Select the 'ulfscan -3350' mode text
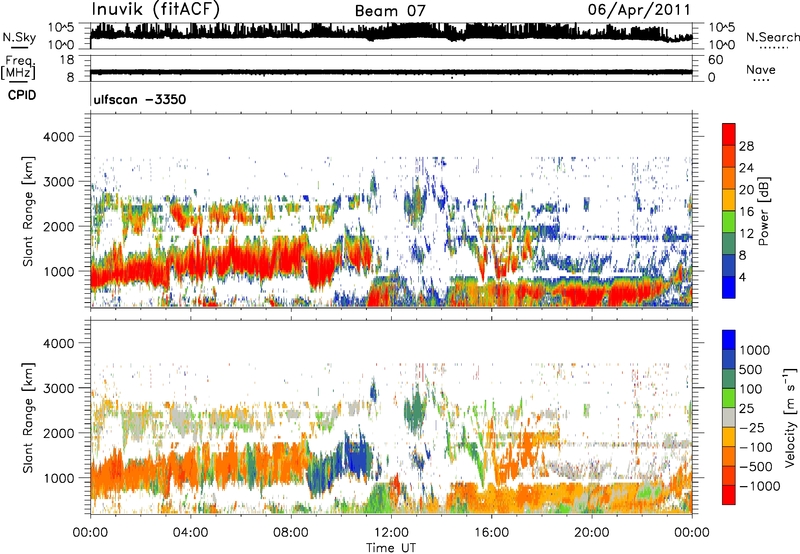 140,99
